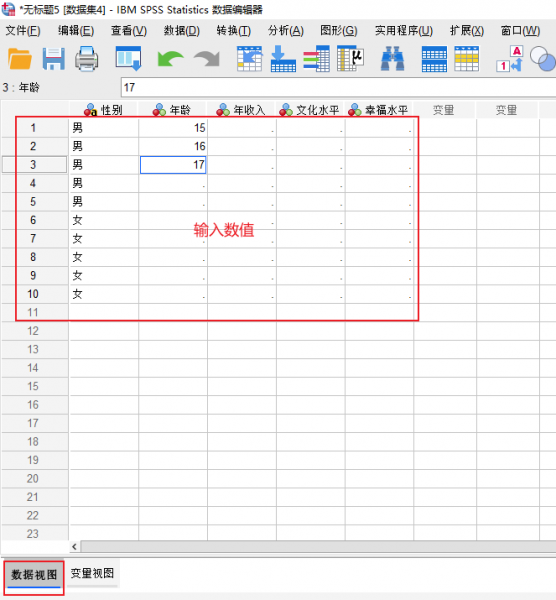The image size is (556, 600).
Task: Click the gray Redo arrow icon
Action: (207, 59)
